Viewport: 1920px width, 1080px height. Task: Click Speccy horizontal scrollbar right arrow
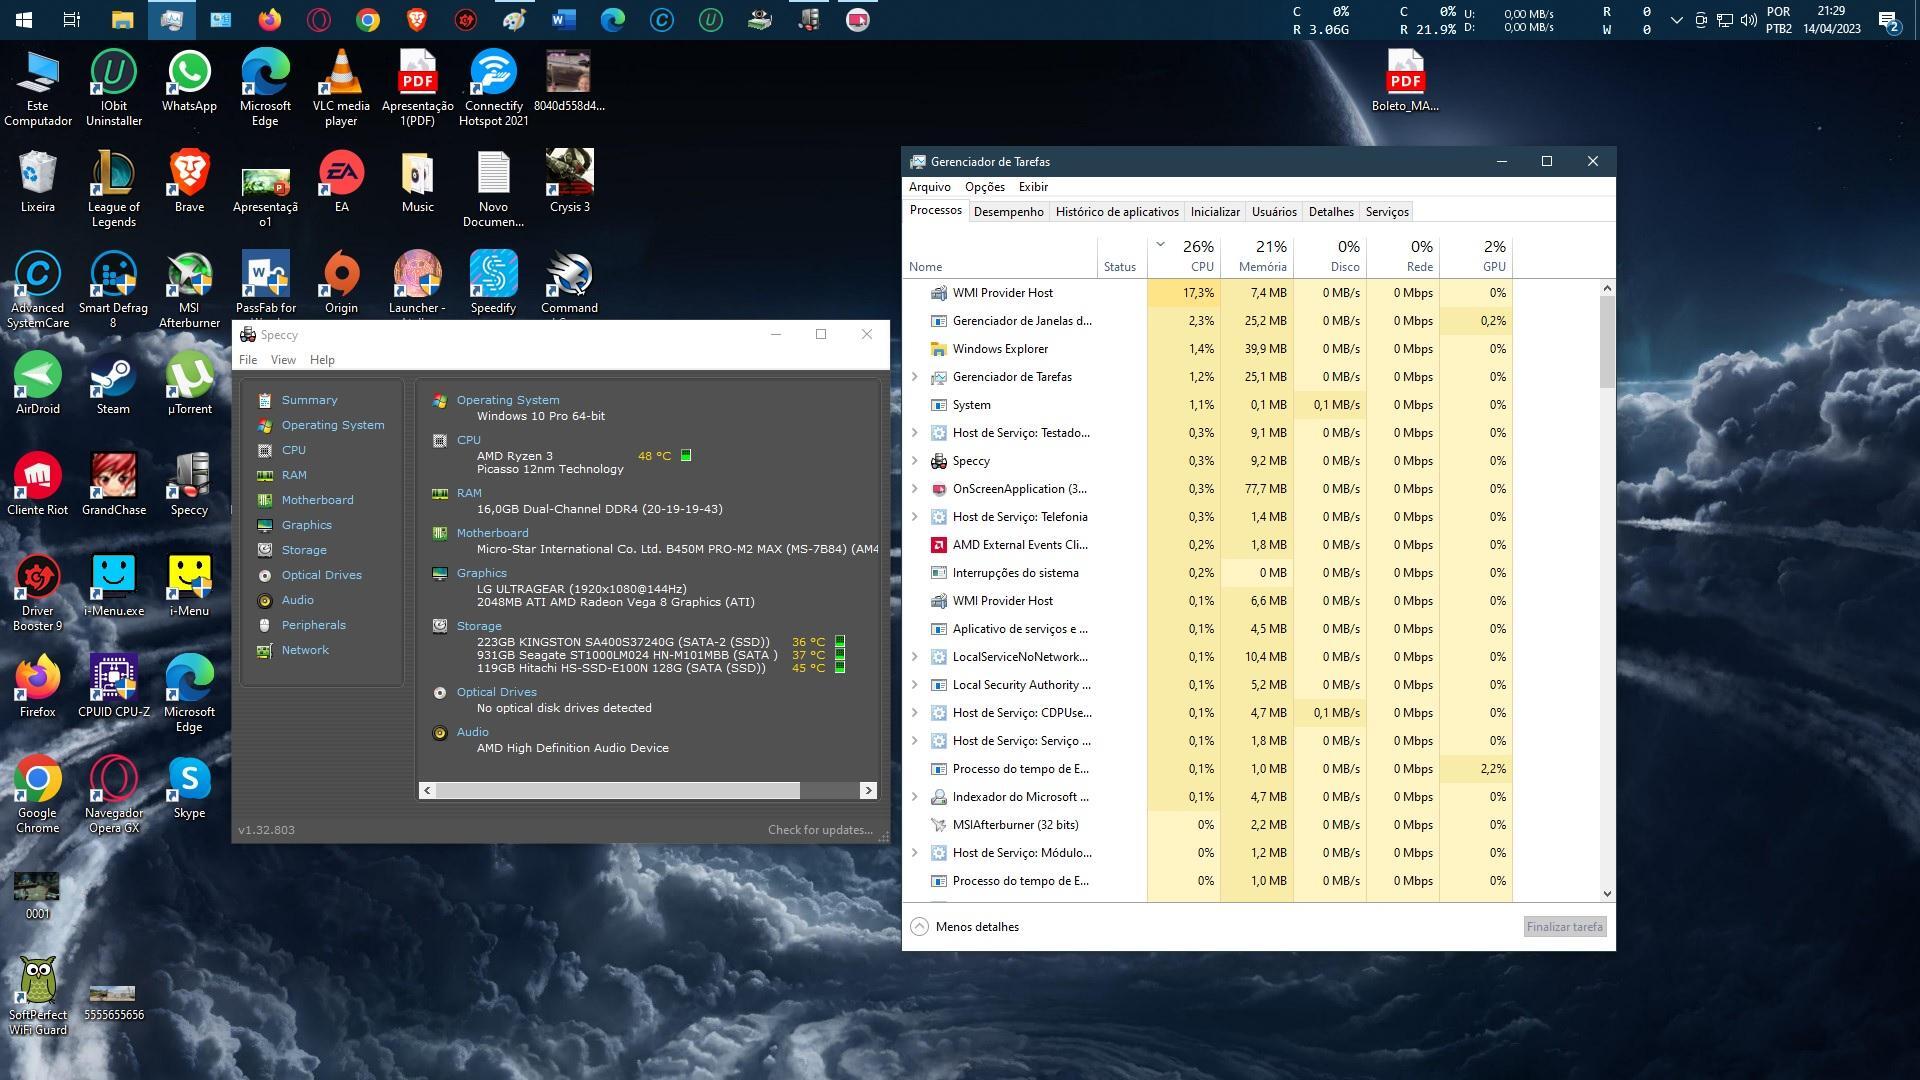867,790
